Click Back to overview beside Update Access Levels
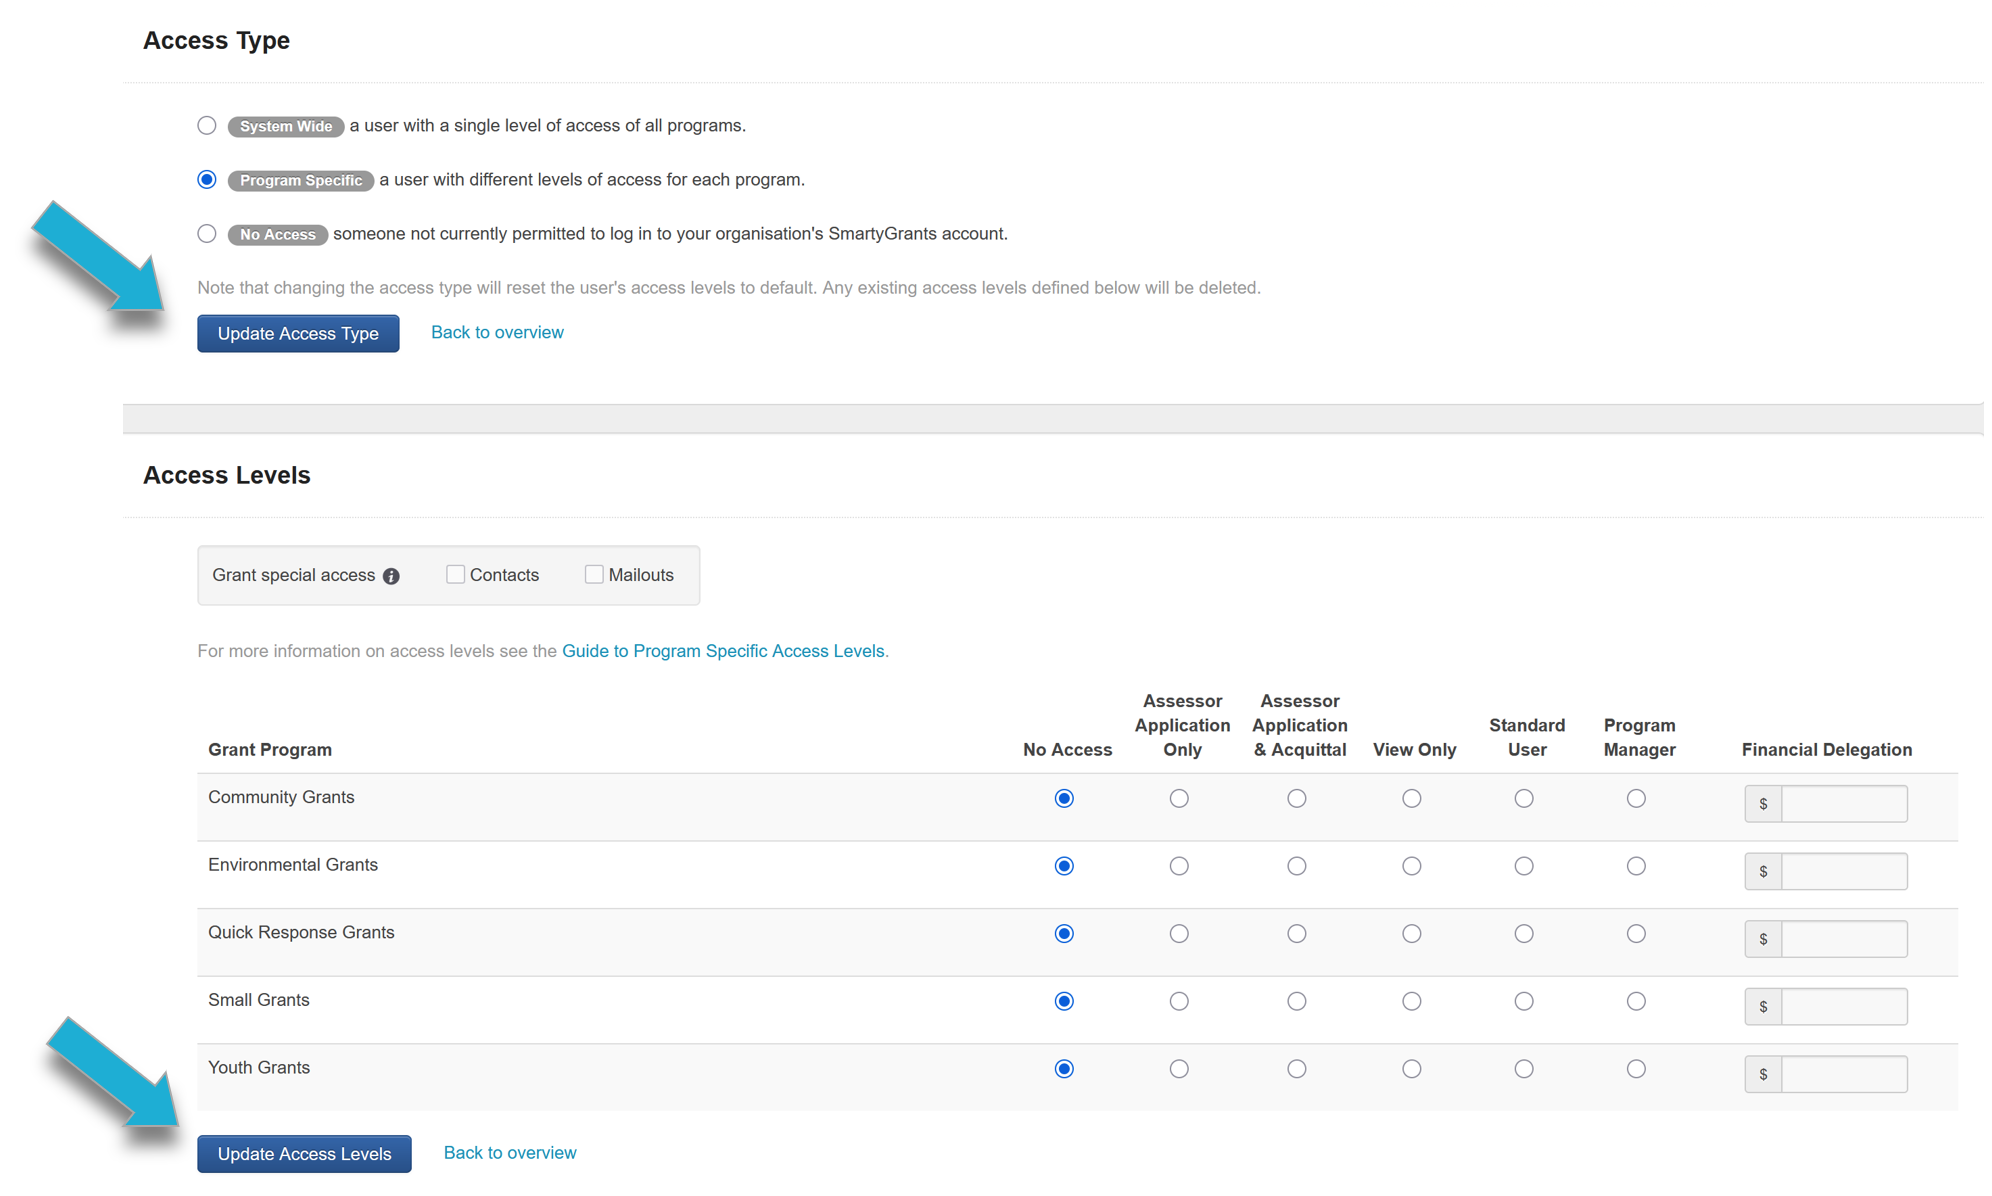1992x1196 pixels. (x=510, y=1152)
